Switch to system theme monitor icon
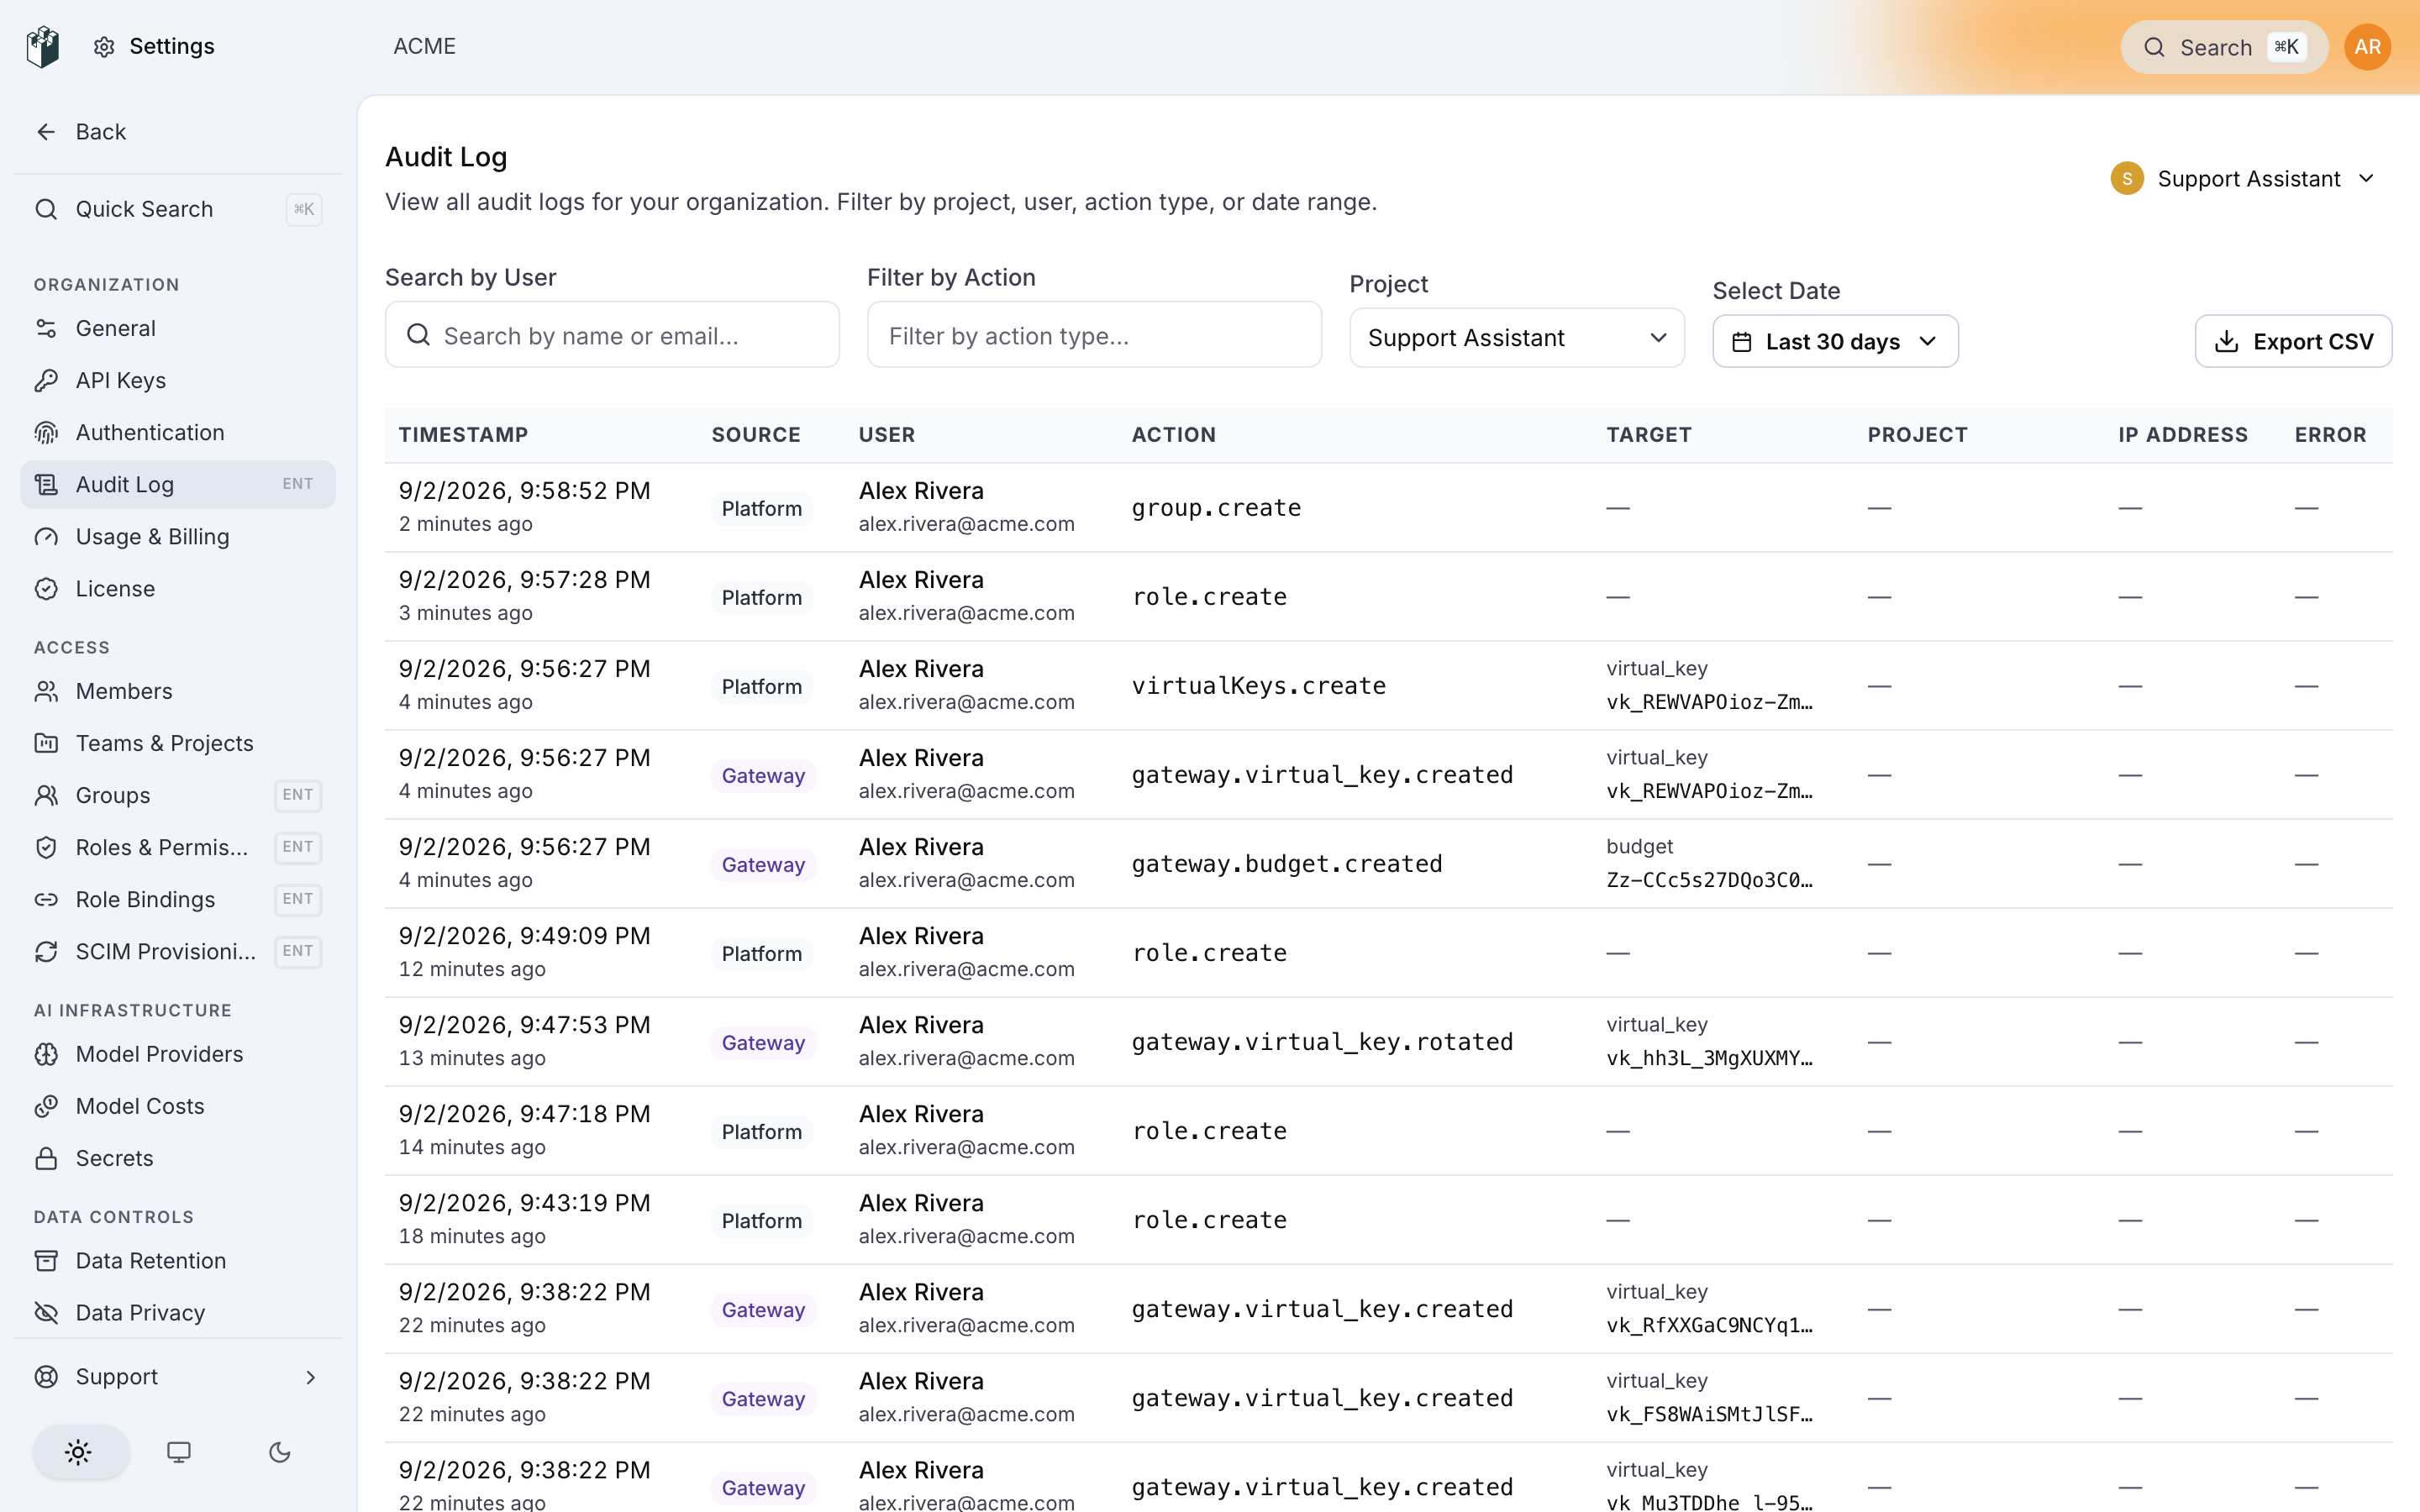 179,1452
